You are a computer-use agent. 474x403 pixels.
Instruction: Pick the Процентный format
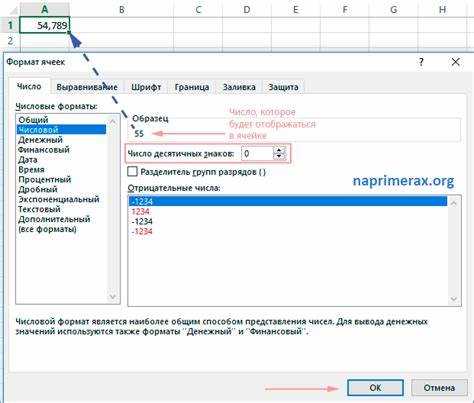click(x=61, y=179)
